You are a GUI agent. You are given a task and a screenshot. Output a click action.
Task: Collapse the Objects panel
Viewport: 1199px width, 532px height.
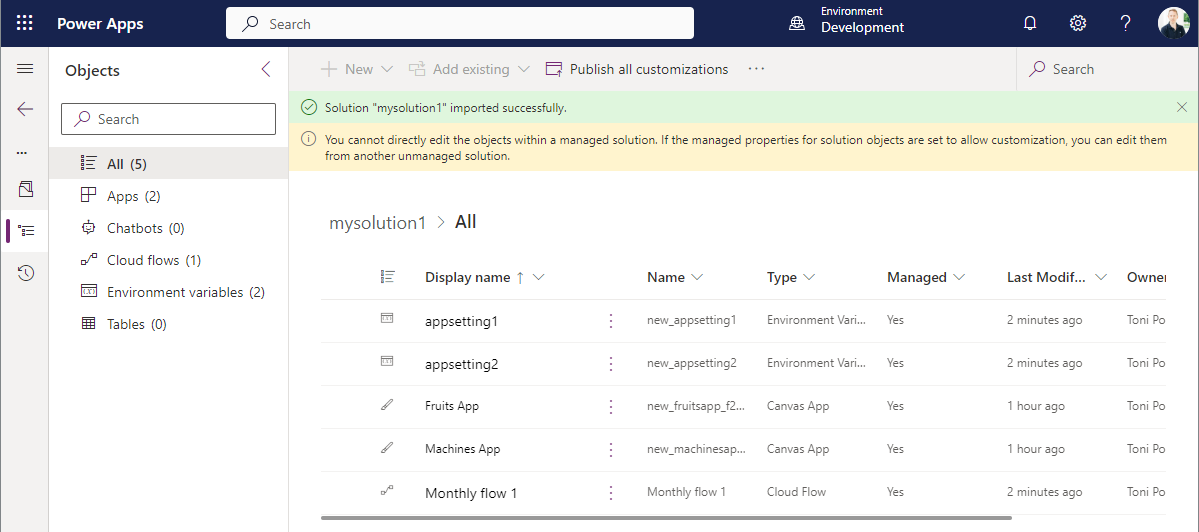[x=266, y=70]
